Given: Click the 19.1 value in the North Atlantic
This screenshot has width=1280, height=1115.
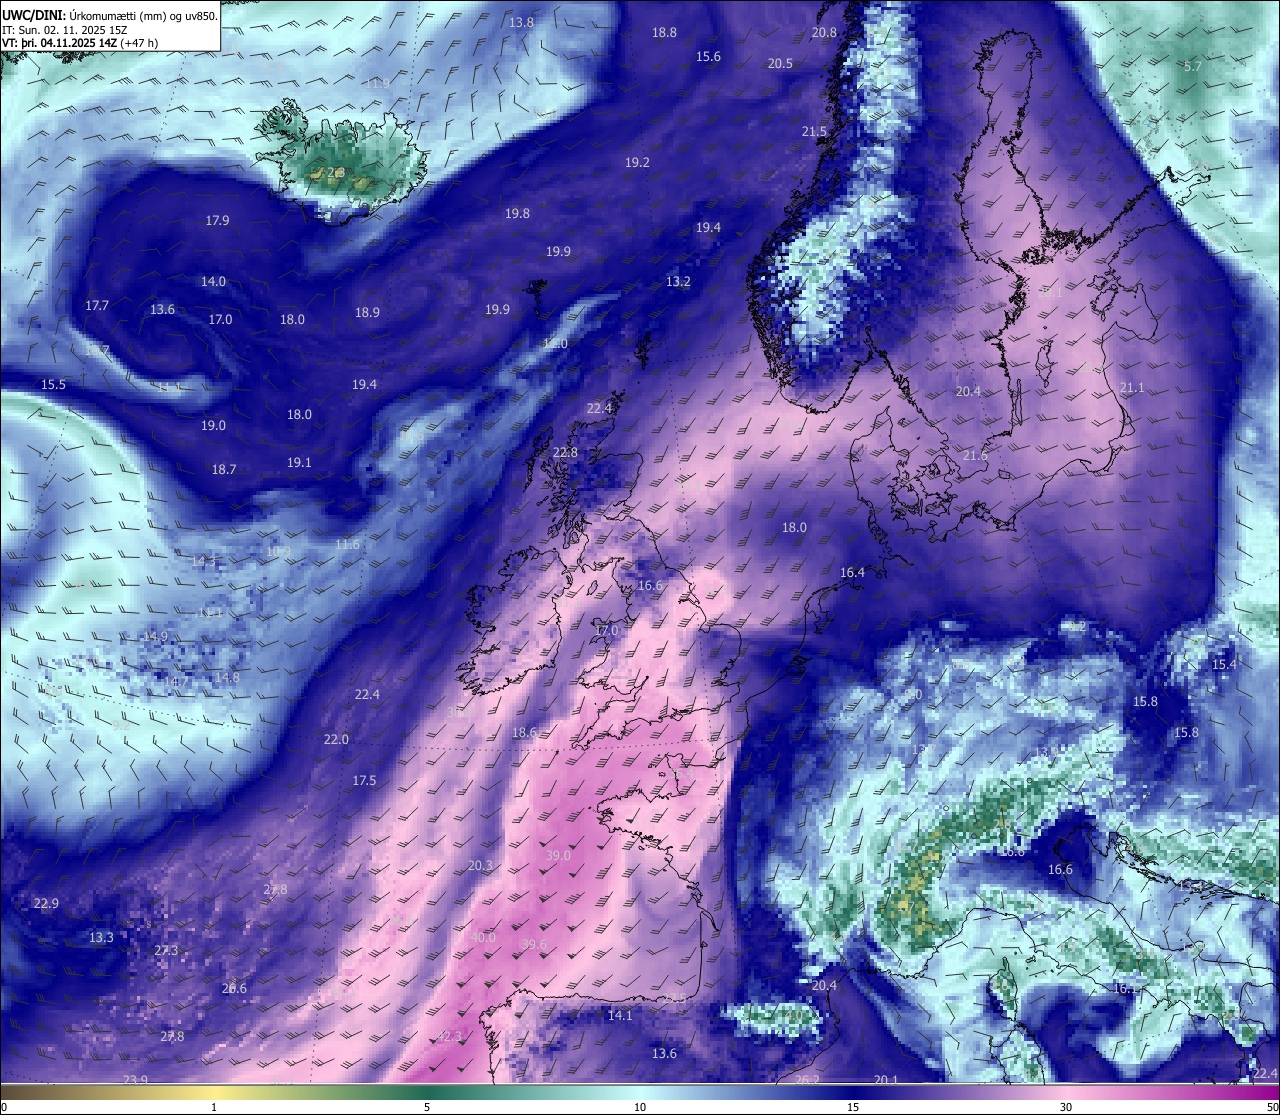Looking at the screenshot, I should click(299, 462).
